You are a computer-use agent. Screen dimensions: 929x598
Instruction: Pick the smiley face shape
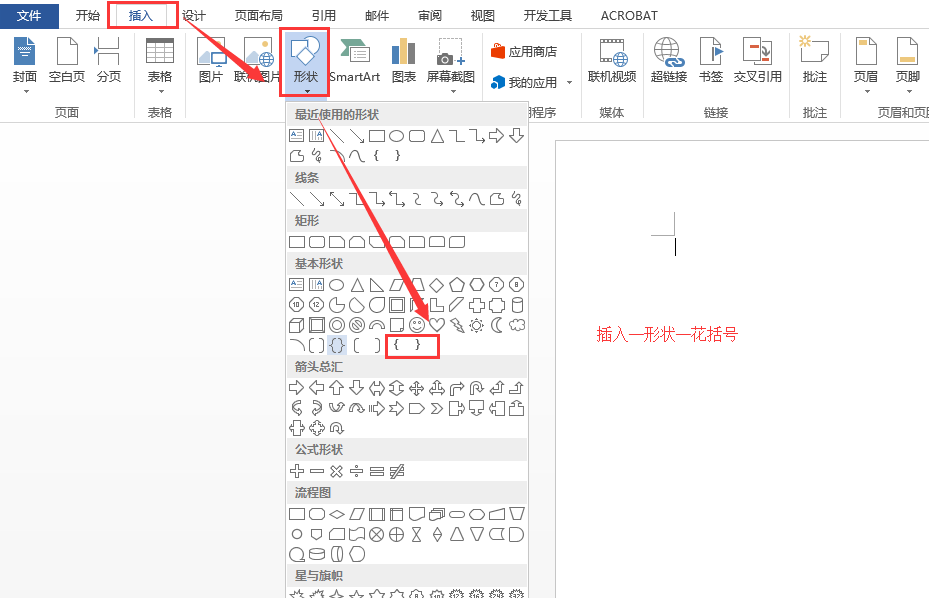click(417, 325)
